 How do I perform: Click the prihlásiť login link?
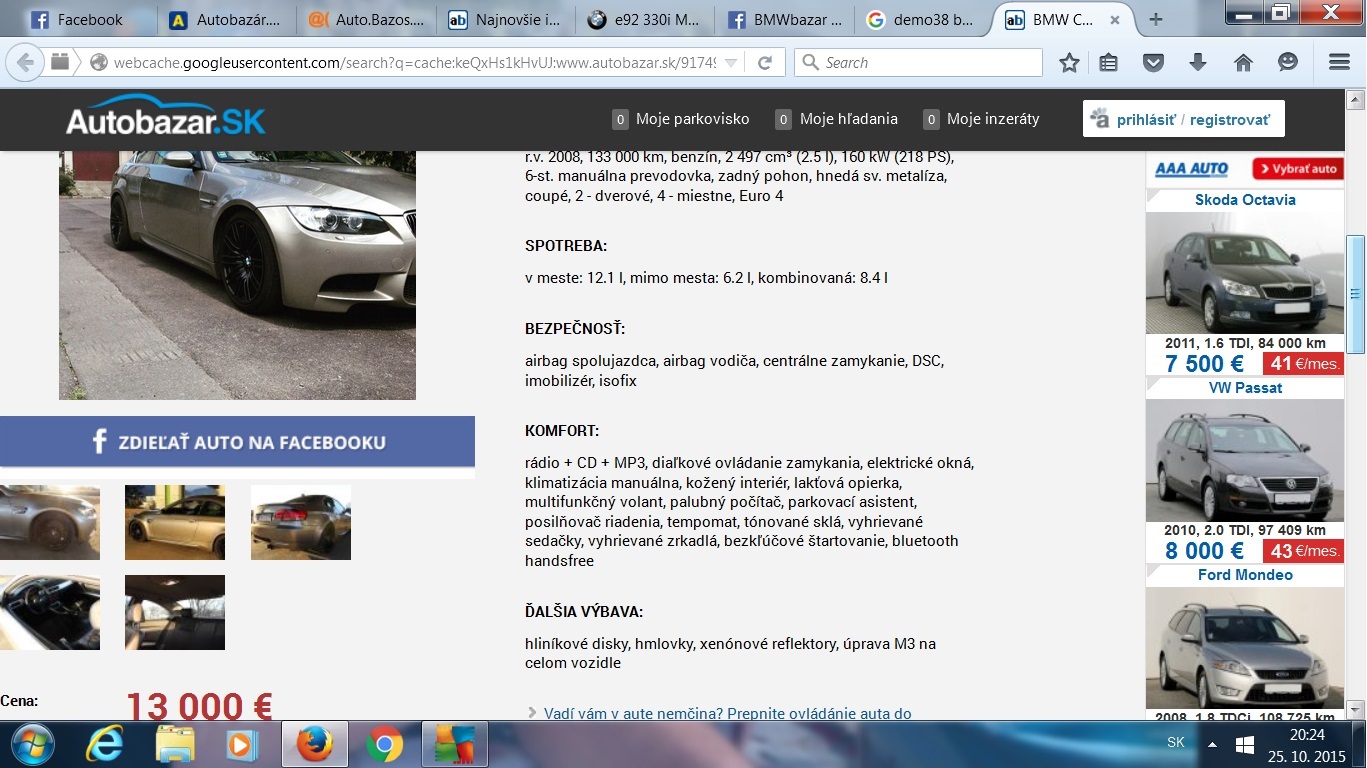tap(1145, 119)
